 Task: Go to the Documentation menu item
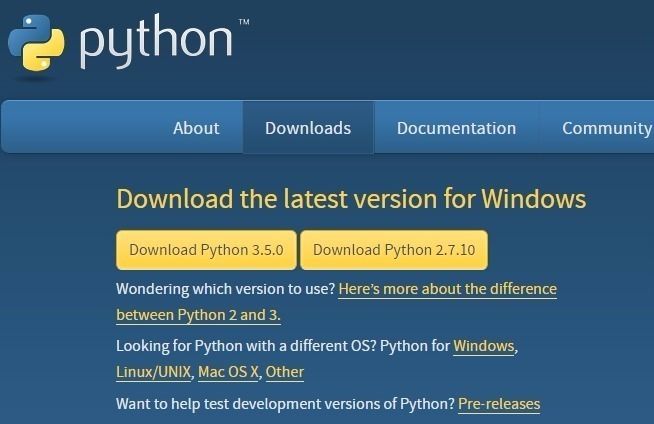point(456,128)
